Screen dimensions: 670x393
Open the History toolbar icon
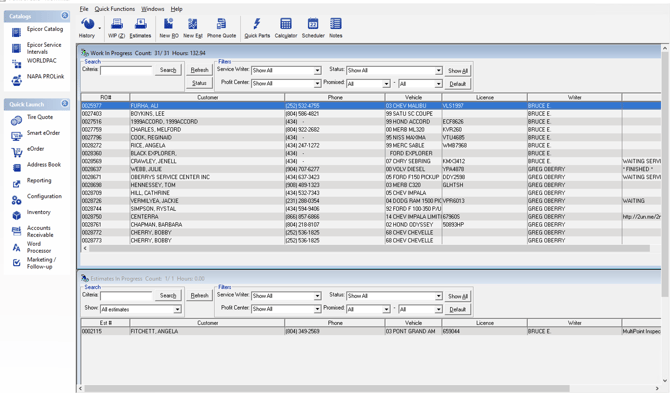pyautogui.click(x=88, y=28)
